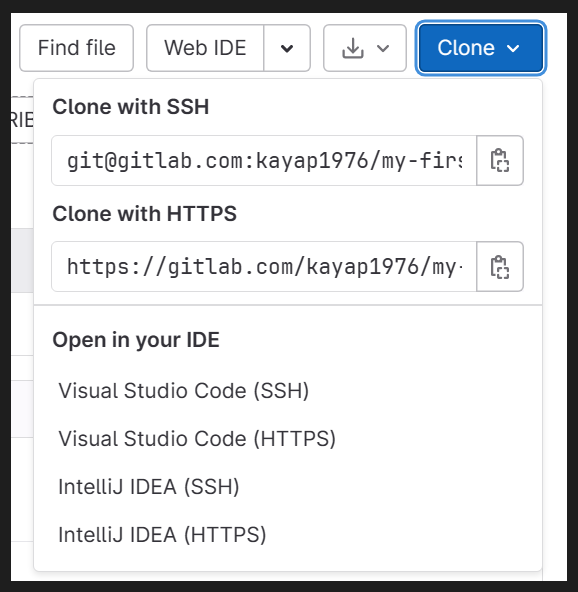Screen dimensions: 578x592
Task: Click the Find file button
Action: click(76, 48)
